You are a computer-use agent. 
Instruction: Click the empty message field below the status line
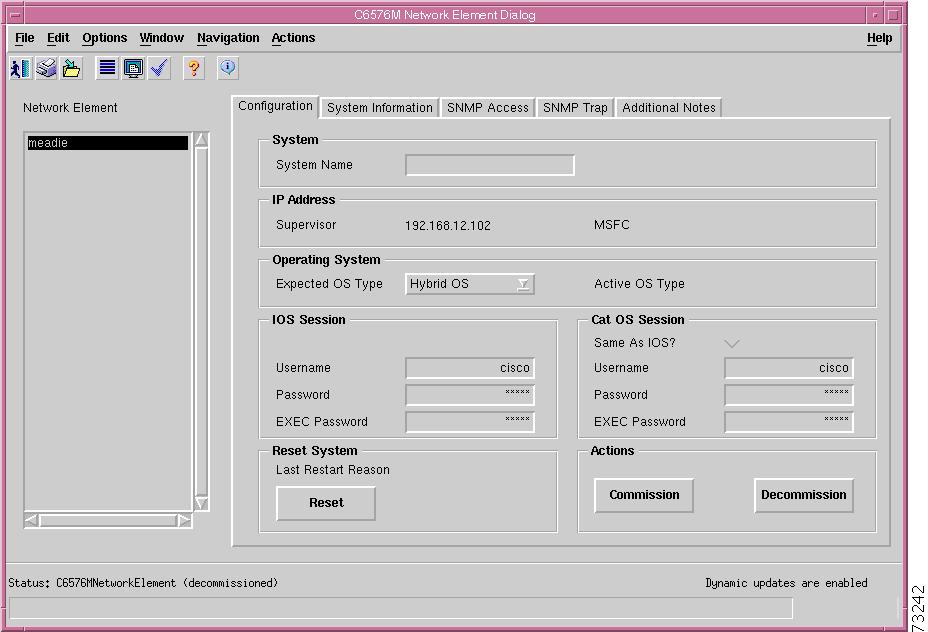click(401, 608)
